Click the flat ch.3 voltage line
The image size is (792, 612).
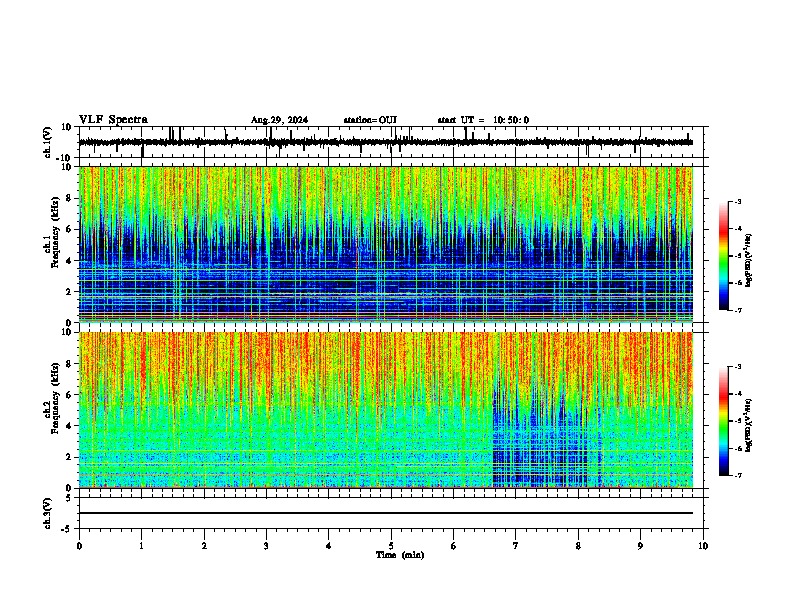(x=386, y=513)
